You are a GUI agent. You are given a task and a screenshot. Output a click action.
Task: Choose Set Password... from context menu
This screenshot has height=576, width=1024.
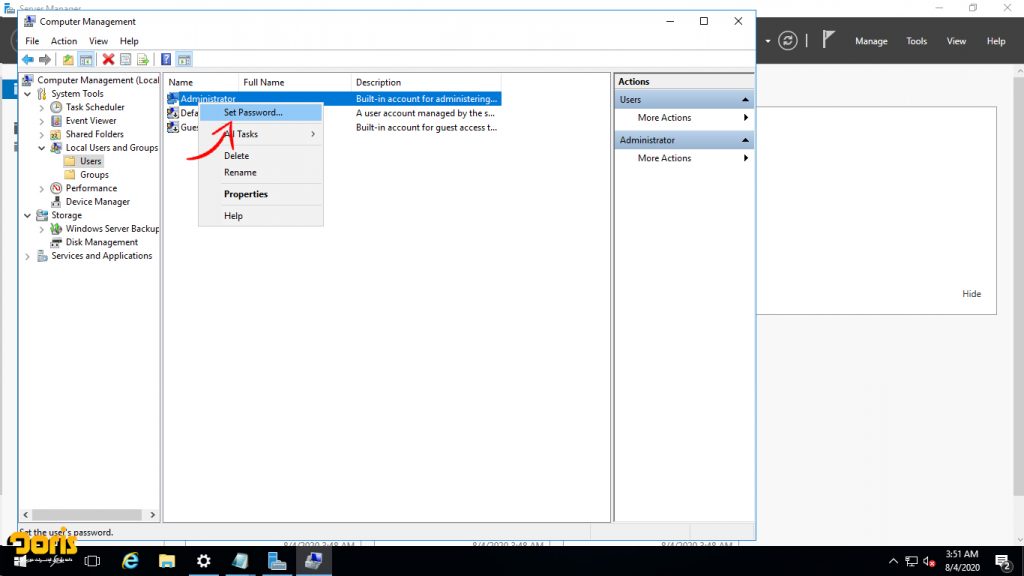261,112
